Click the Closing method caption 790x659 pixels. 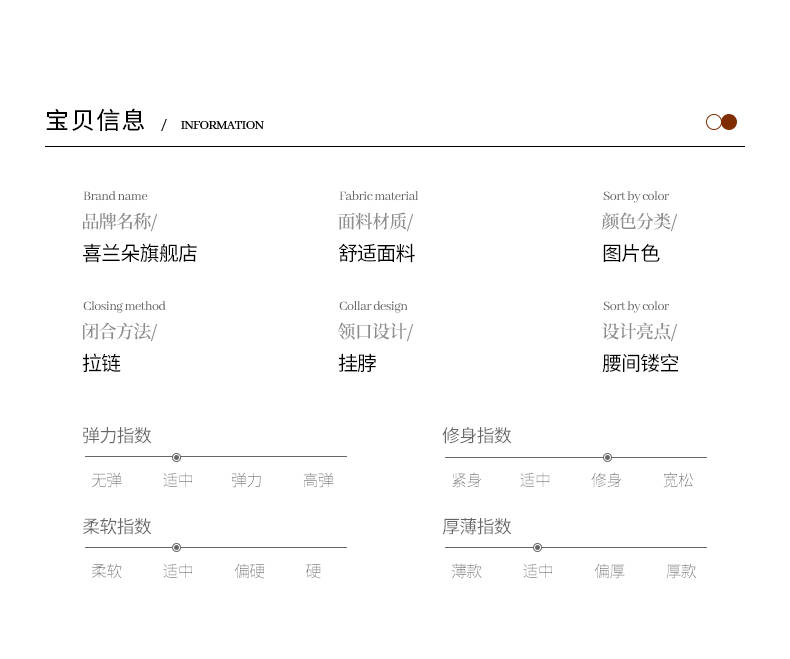(x=124, y=306)
